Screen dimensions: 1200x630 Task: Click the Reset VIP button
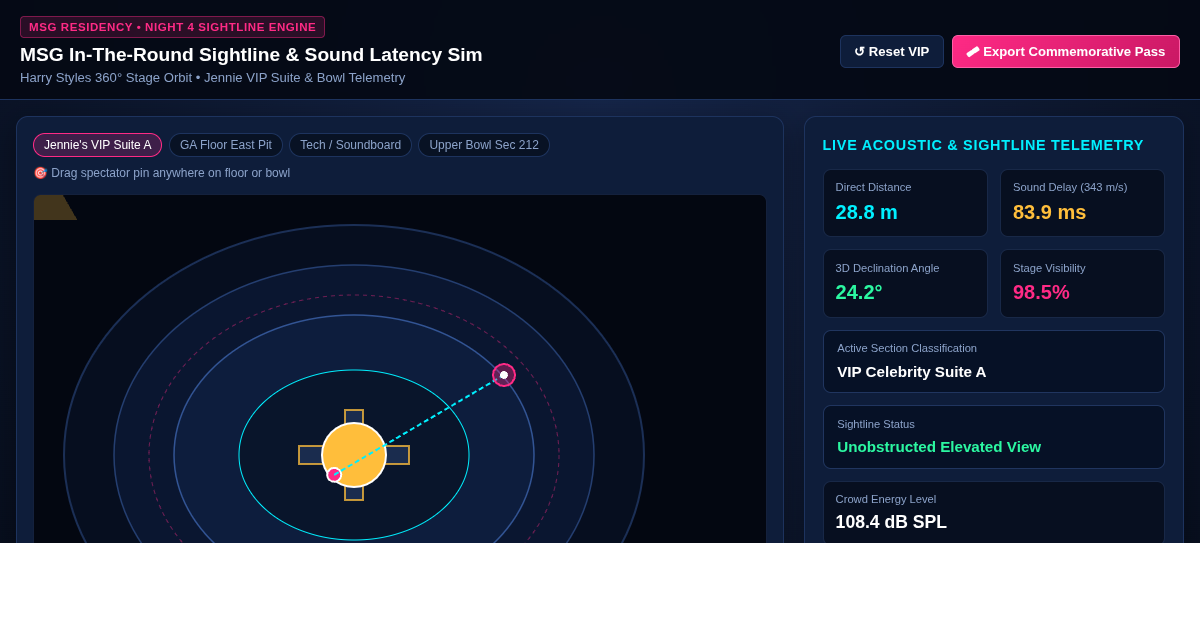click(x=892, y=52)
